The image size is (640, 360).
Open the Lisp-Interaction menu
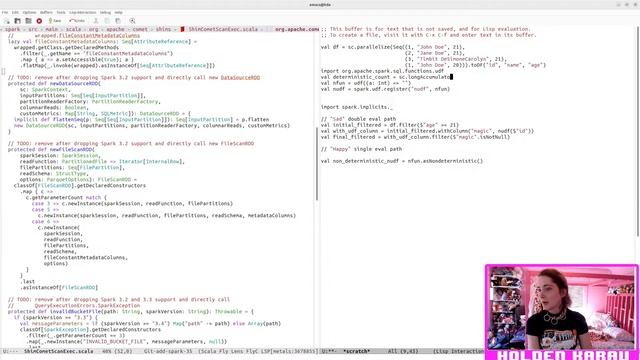click(x=83, y=13)
